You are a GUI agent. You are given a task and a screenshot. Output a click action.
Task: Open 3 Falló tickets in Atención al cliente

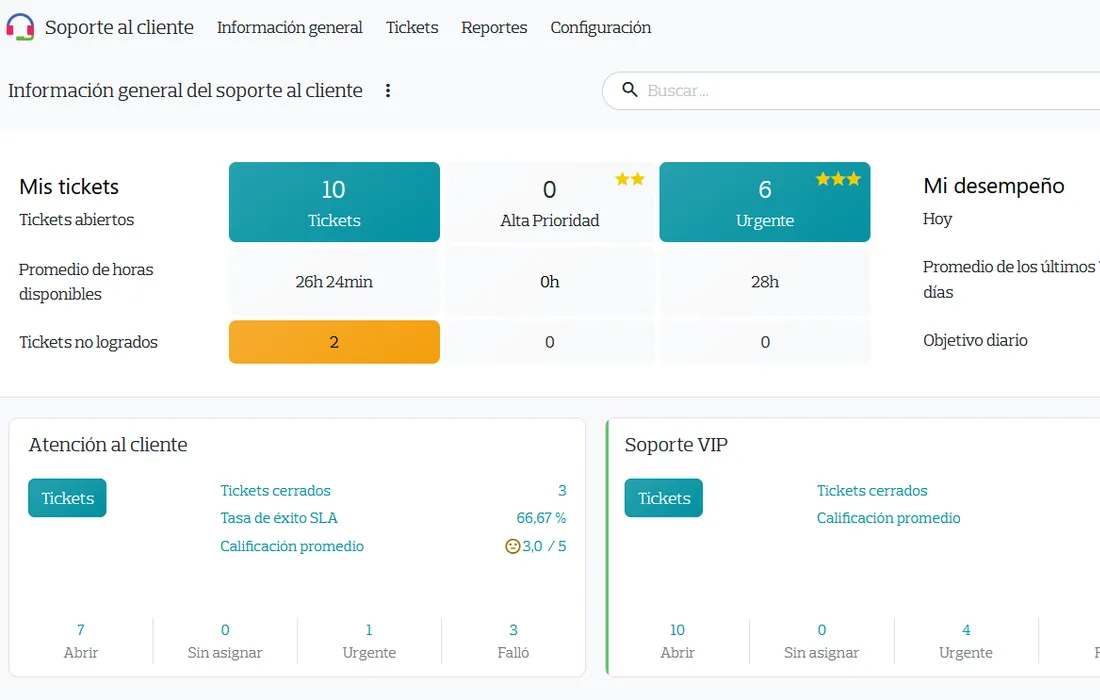point(514,641)
